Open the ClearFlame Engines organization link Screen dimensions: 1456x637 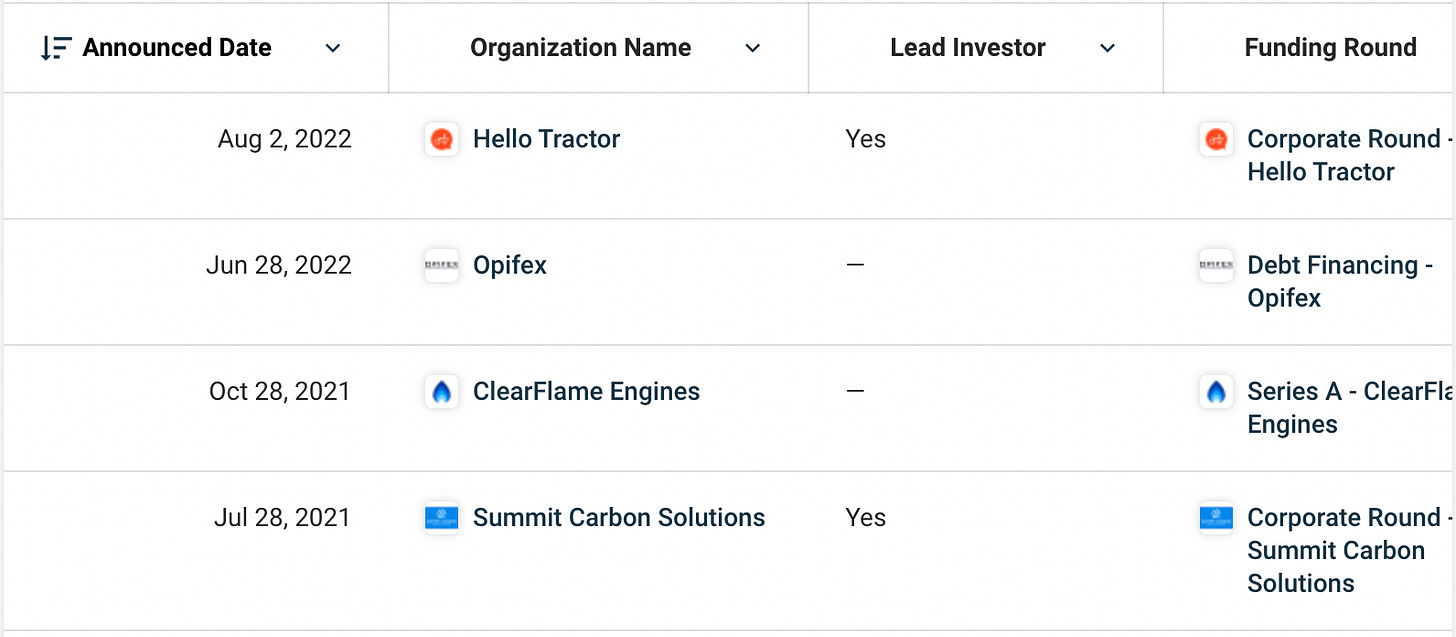coord(586,391)
